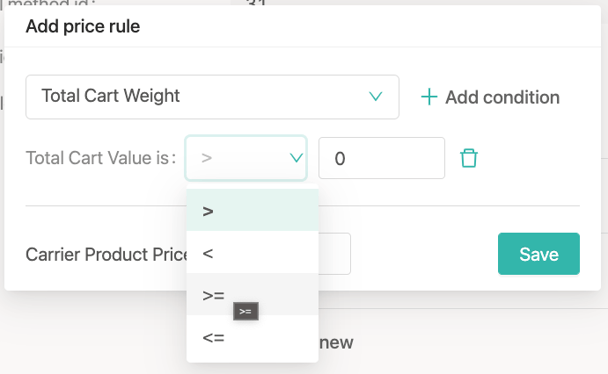Focus the cart value field showing 0
Image resolution: width=608 pixels, height=374 pixels.
[x=382, y=158]
